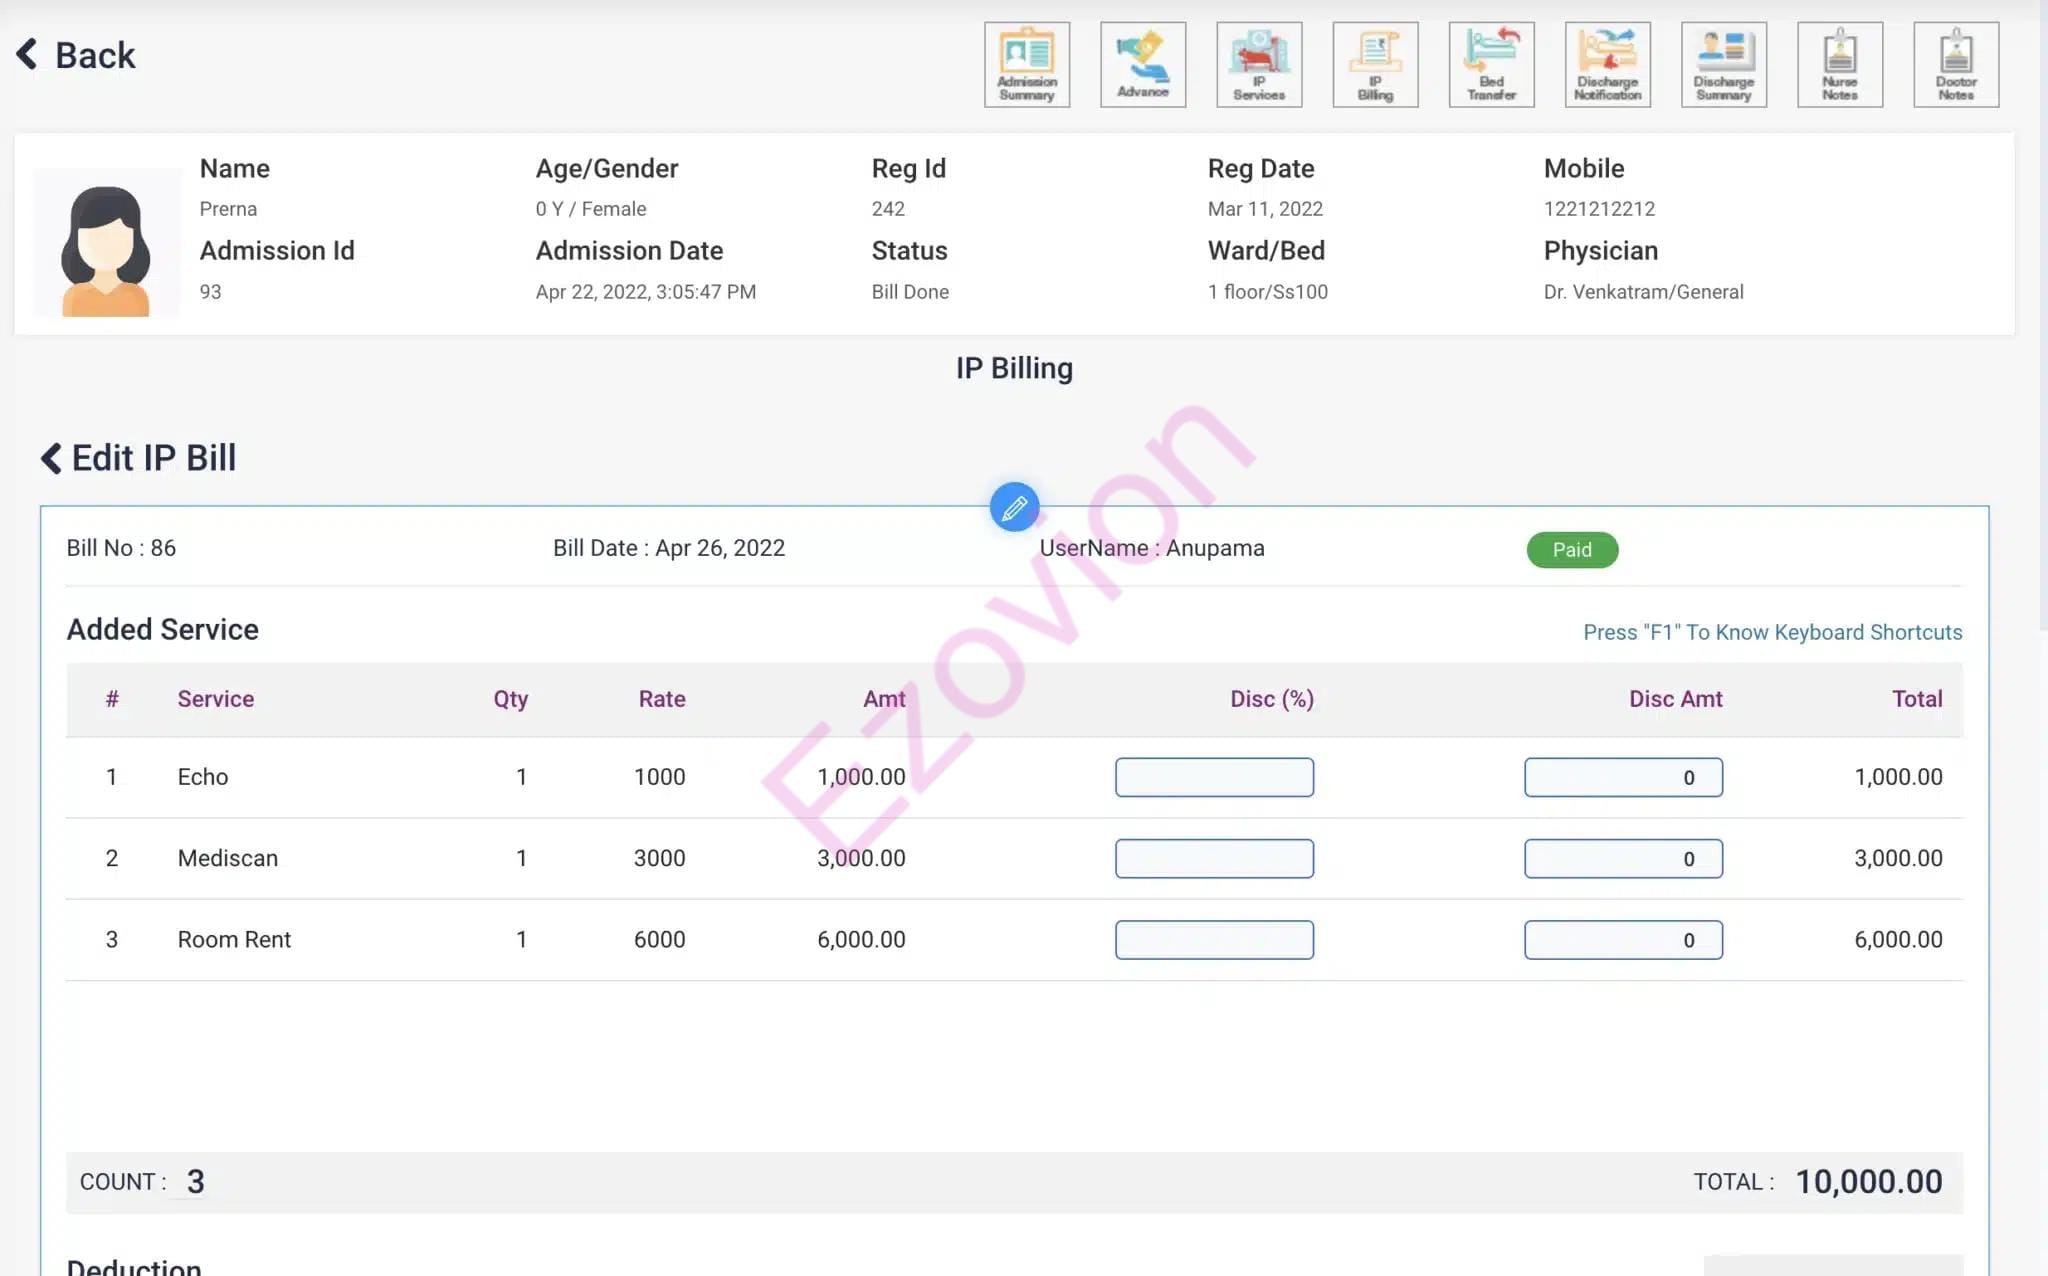The width and height of the screenshot is (2048, 1276).
Task: Click the Advance payment icon
Action: pos(1142,65)
